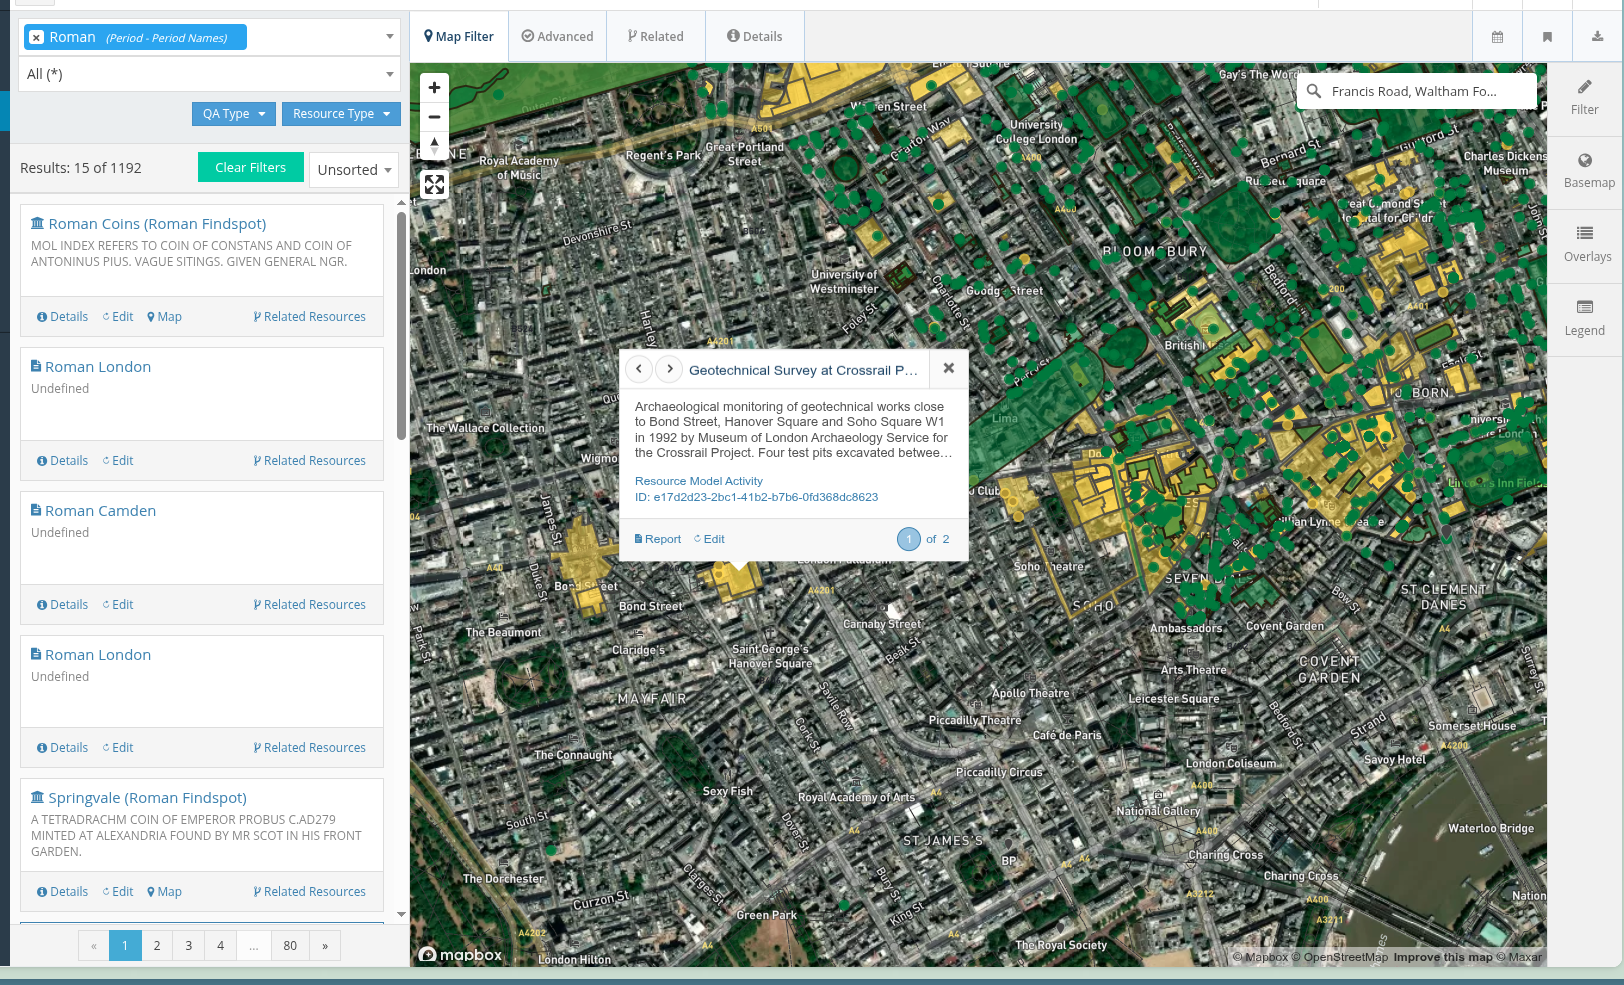Remove the Roman period filter tag
The height and width of the screenshot is (985, 1624).
pyautogui.click(x=37, y=38)
